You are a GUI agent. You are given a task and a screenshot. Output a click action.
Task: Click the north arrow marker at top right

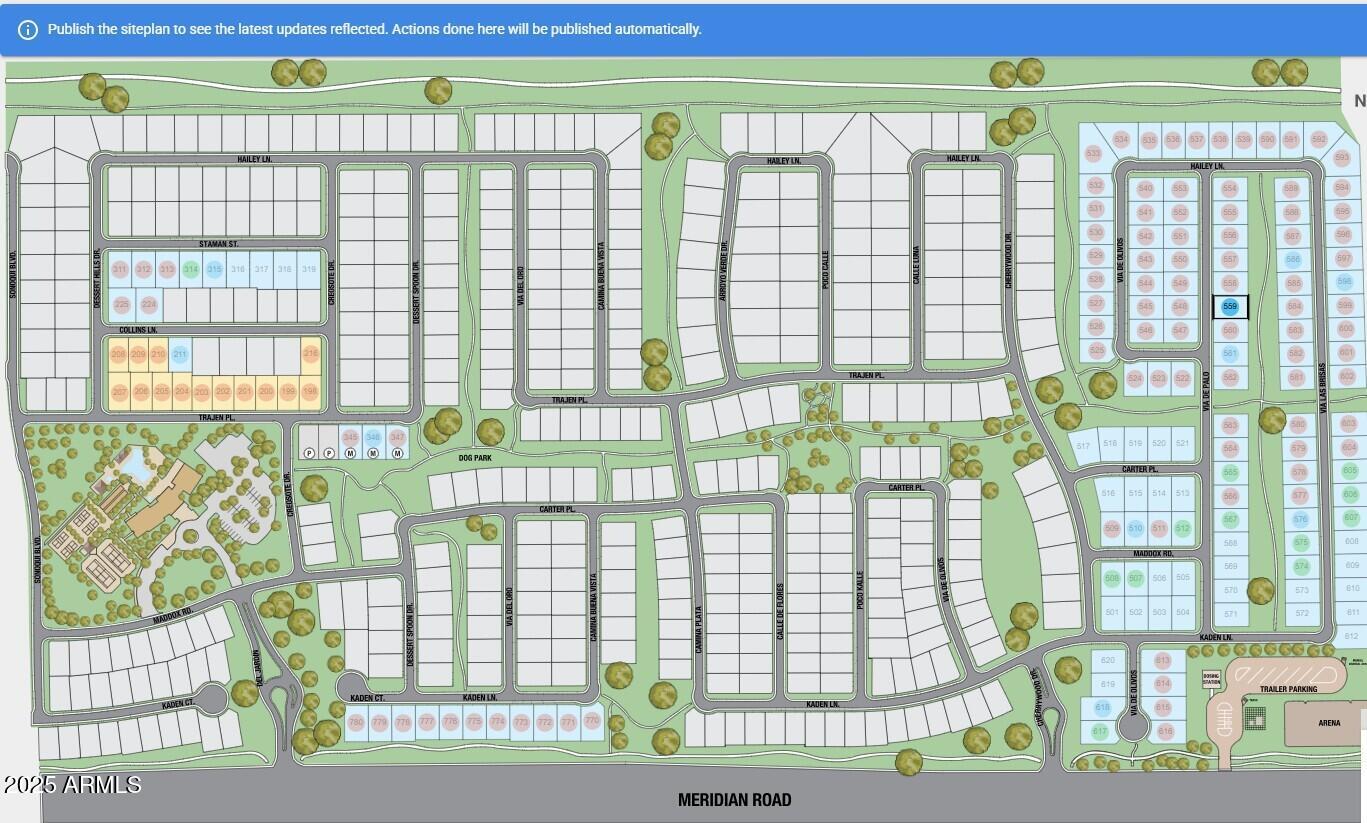click(1357, 100)
